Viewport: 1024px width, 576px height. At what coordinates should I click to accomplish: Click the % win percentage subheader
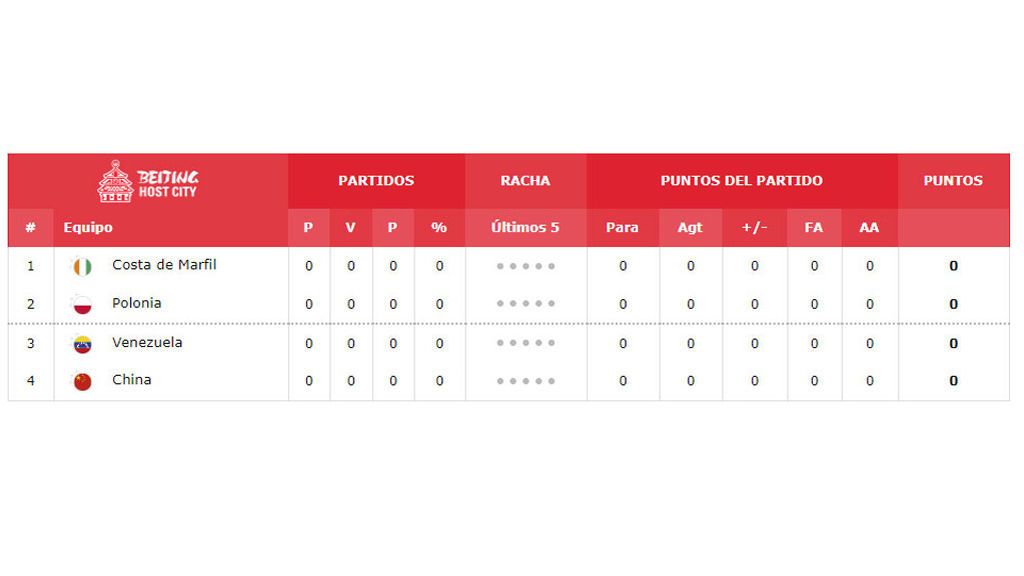pos(439,227)
